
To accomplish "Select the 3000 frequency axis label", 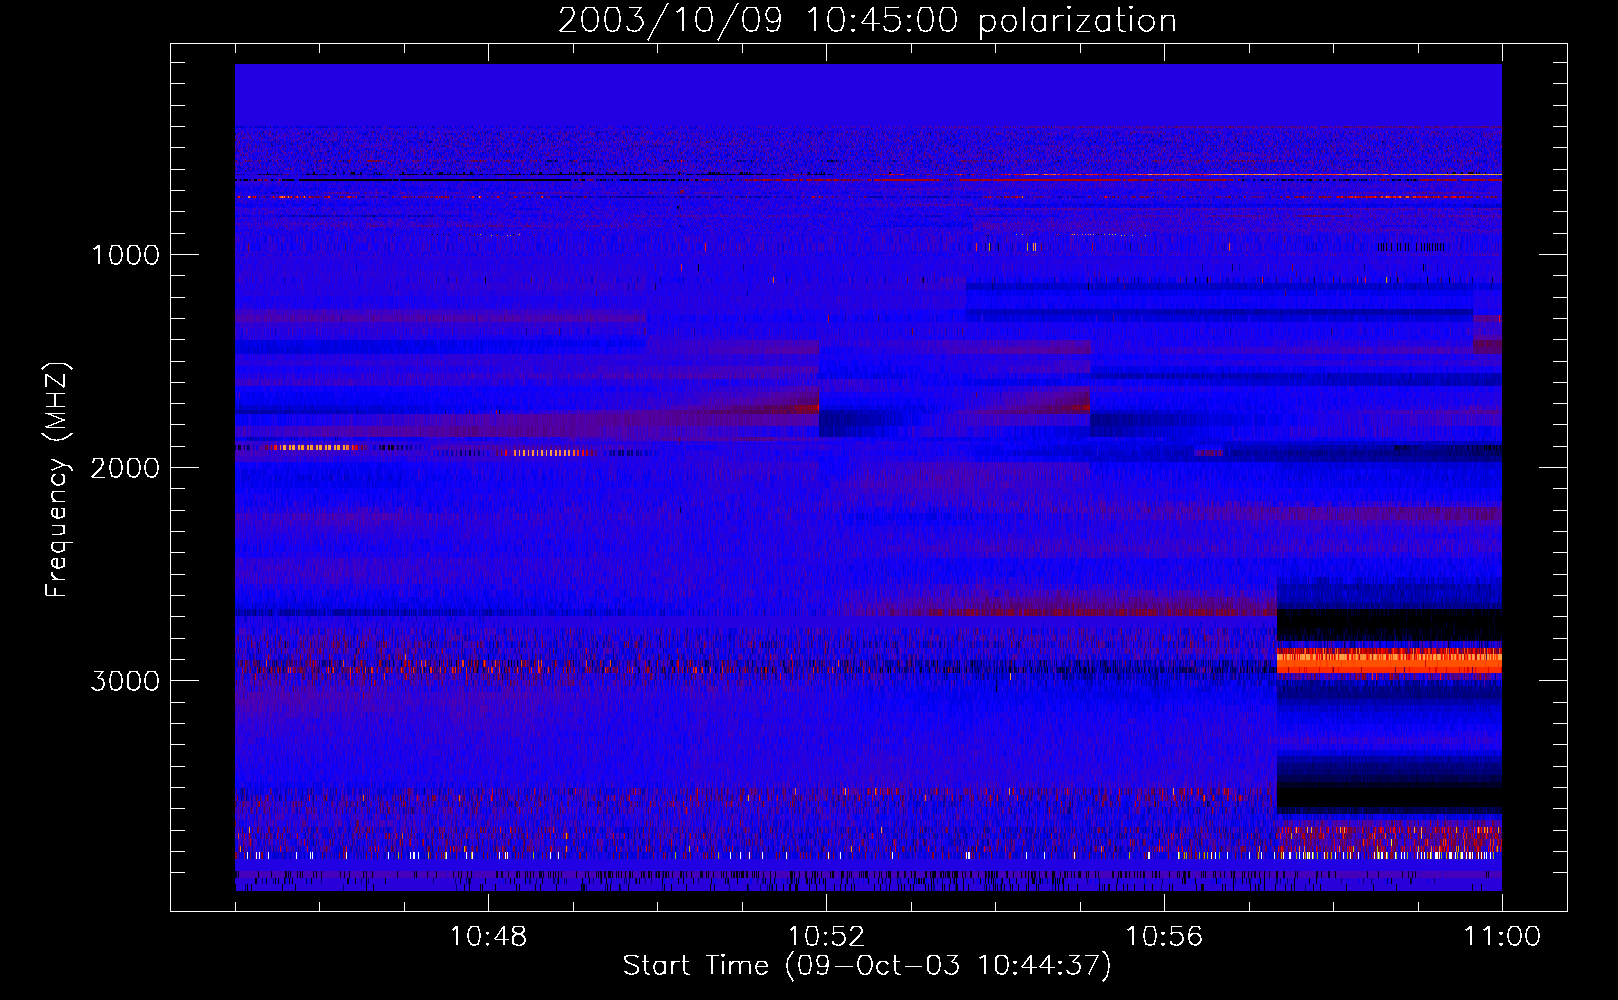I will pos(125,681).
